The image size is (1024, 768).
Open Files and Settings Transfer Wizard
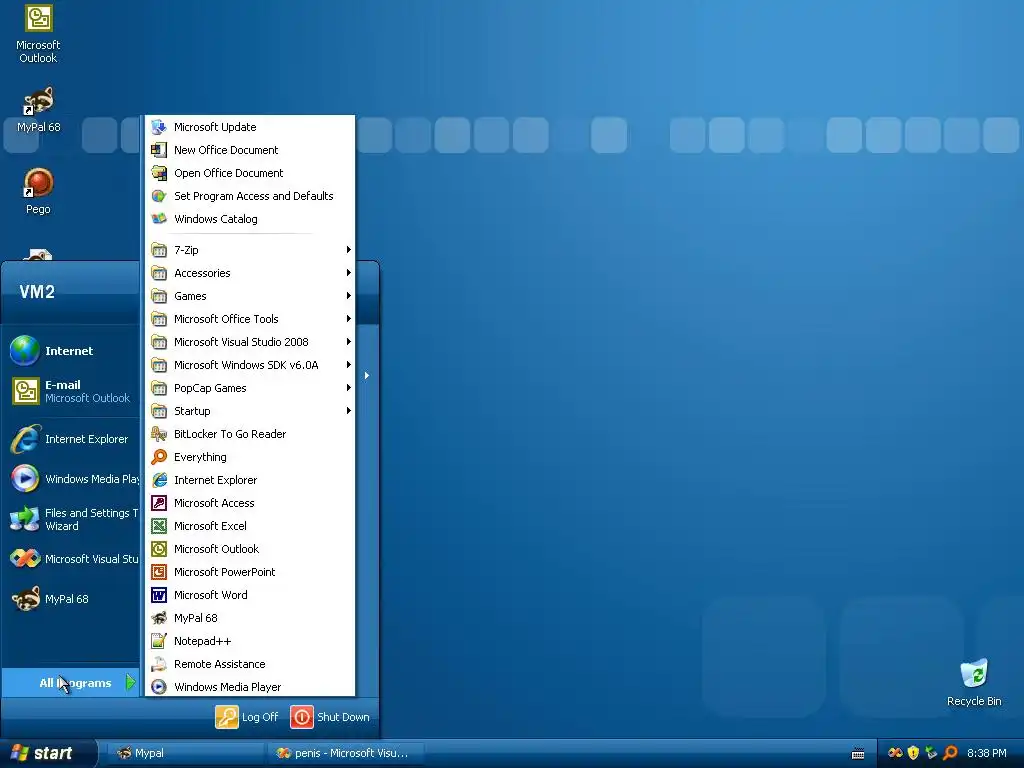[71, 519]
